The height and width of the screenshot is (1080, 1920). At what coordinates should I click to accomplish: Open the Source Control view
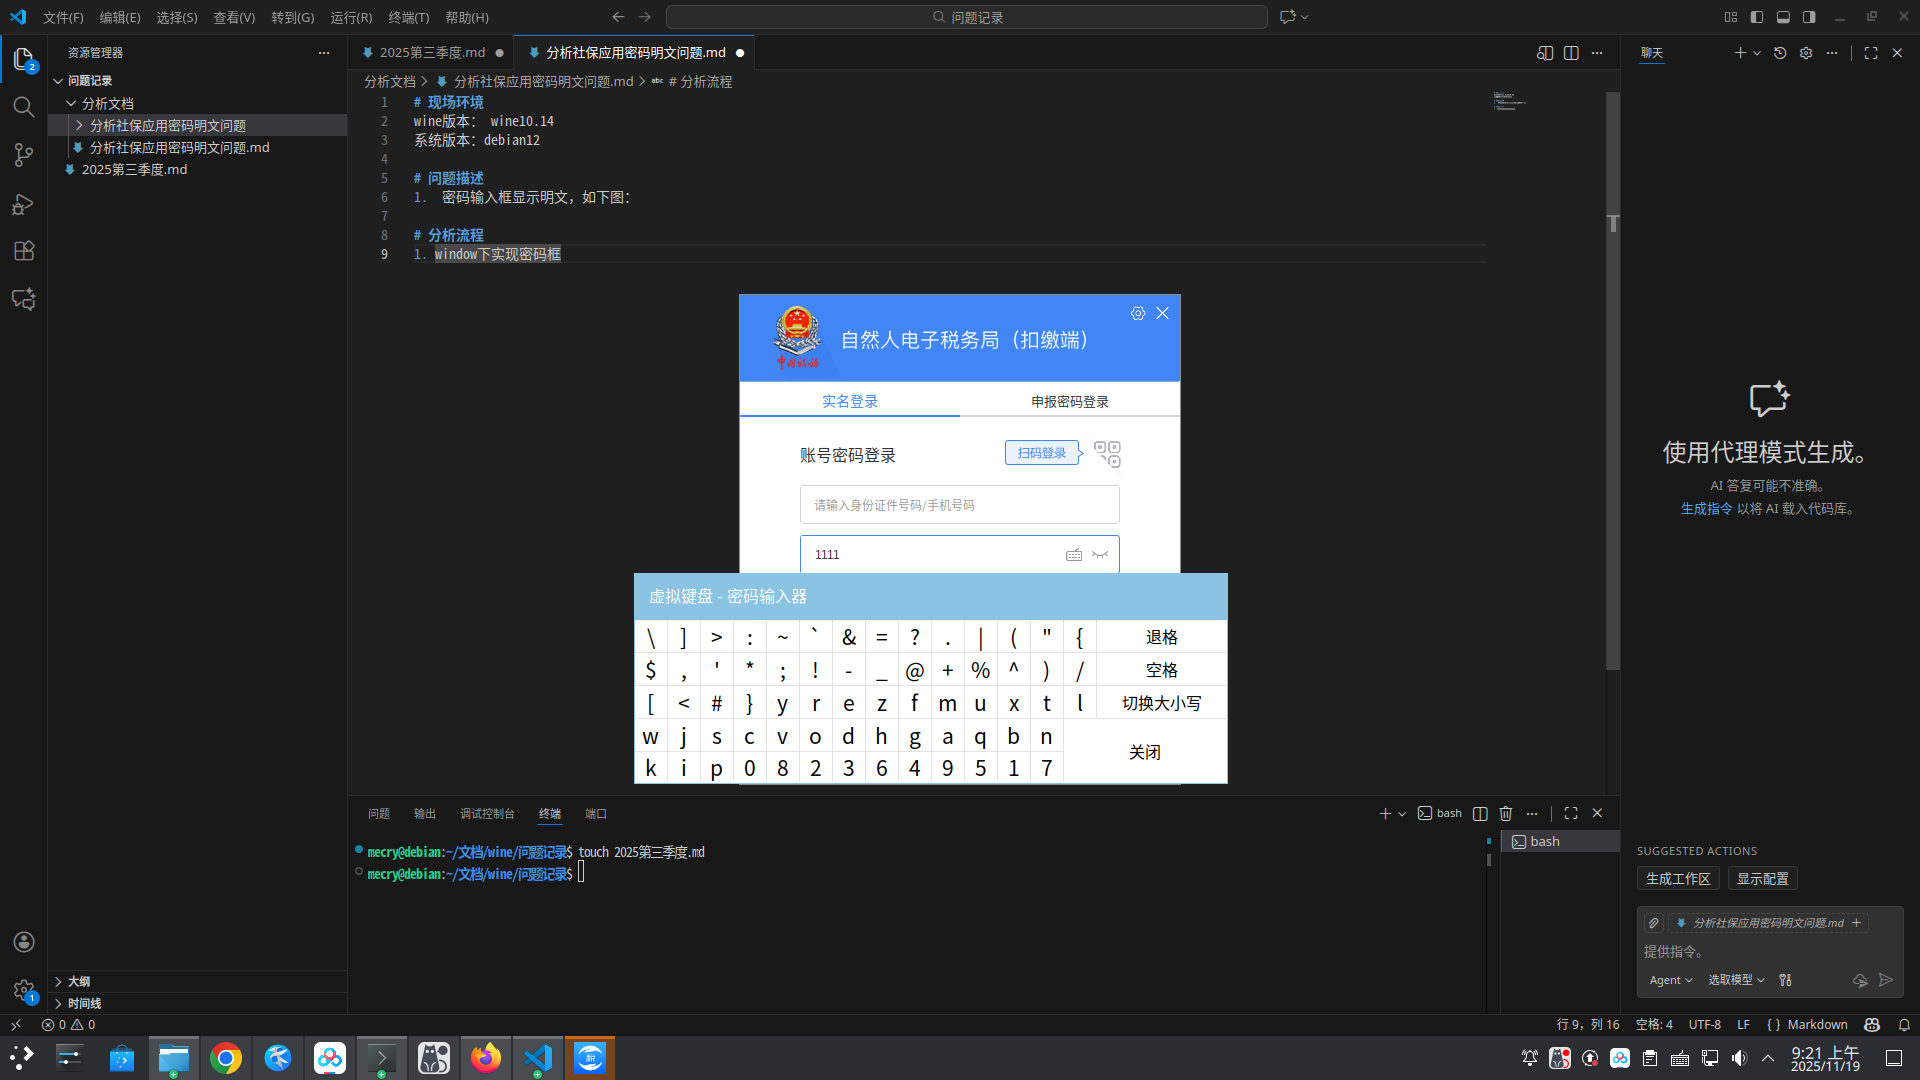tap(24, 155)
